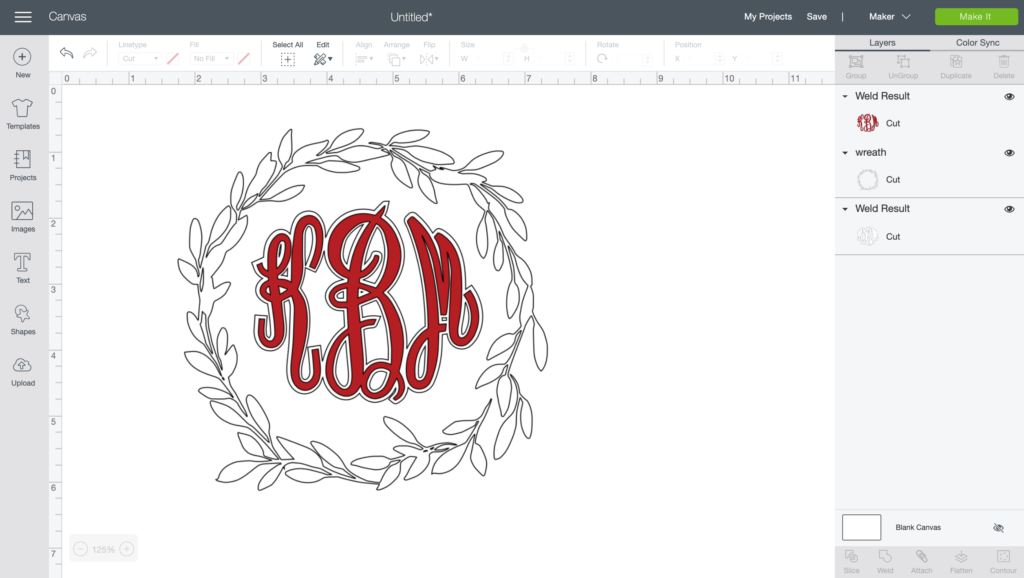This screenshot has width=1024, height=578.
Task: Collapse the wreath layer group
Action: click(x=845, y=153)
